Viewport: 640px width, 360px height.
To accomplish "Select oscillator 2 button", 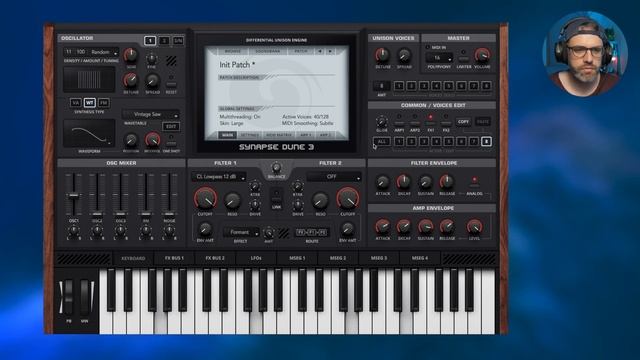I will [x=164, y=40].
